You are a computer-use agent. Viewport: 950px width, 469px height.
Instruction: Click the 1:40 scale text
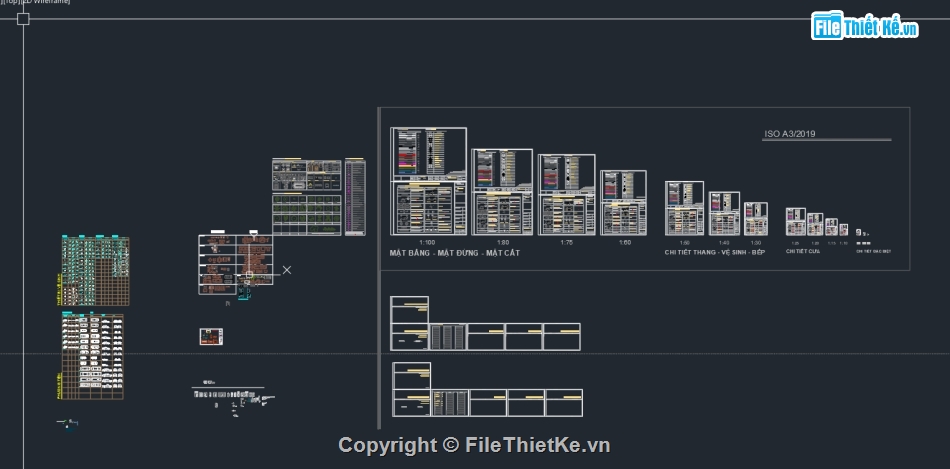pyautogui.click(x=724, y=242)
